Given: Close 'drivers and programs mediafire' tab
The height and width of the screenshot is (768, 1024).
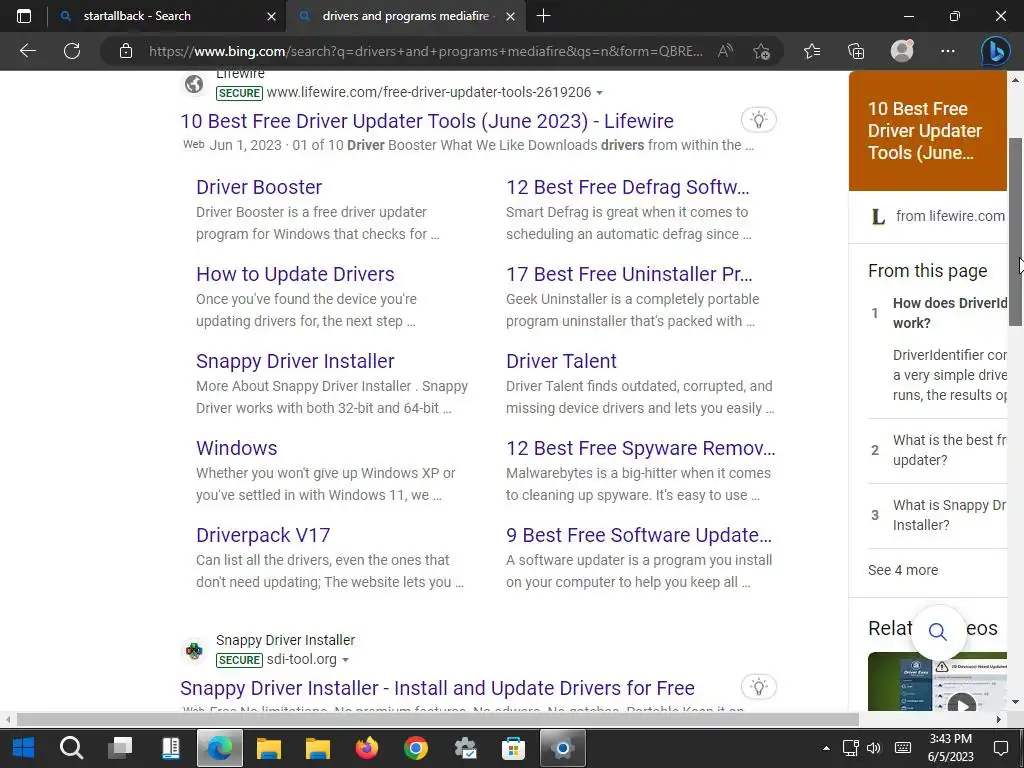Looking at the screenshot, I should (511, 16).
